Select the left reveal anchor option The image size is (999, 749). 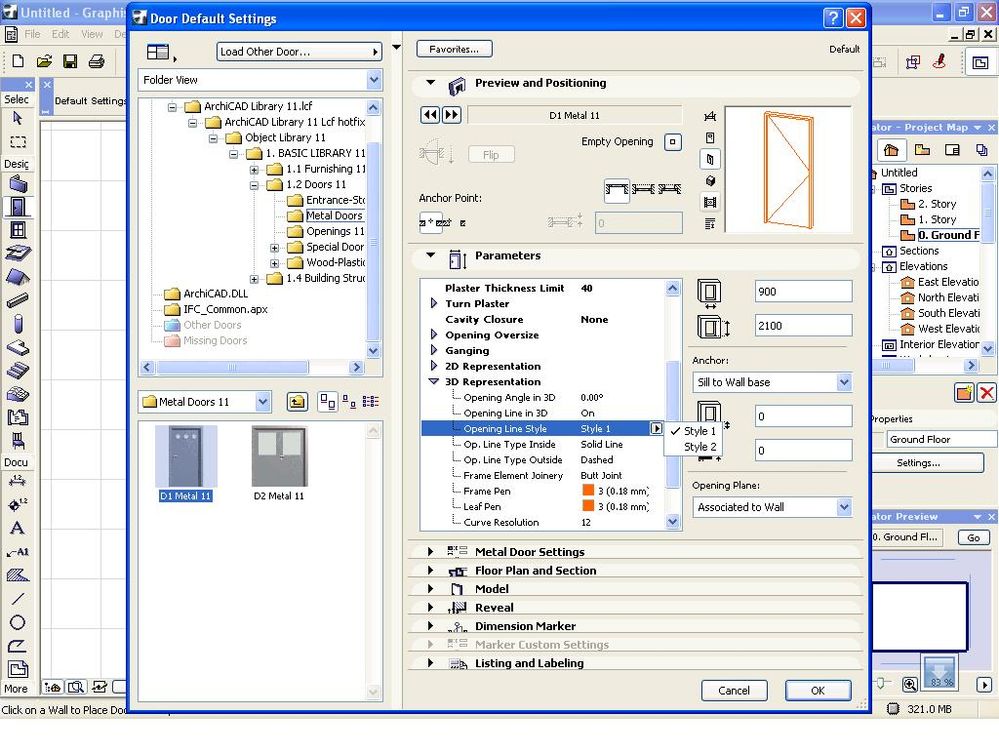pyautogui.click(x=617, y=189)
